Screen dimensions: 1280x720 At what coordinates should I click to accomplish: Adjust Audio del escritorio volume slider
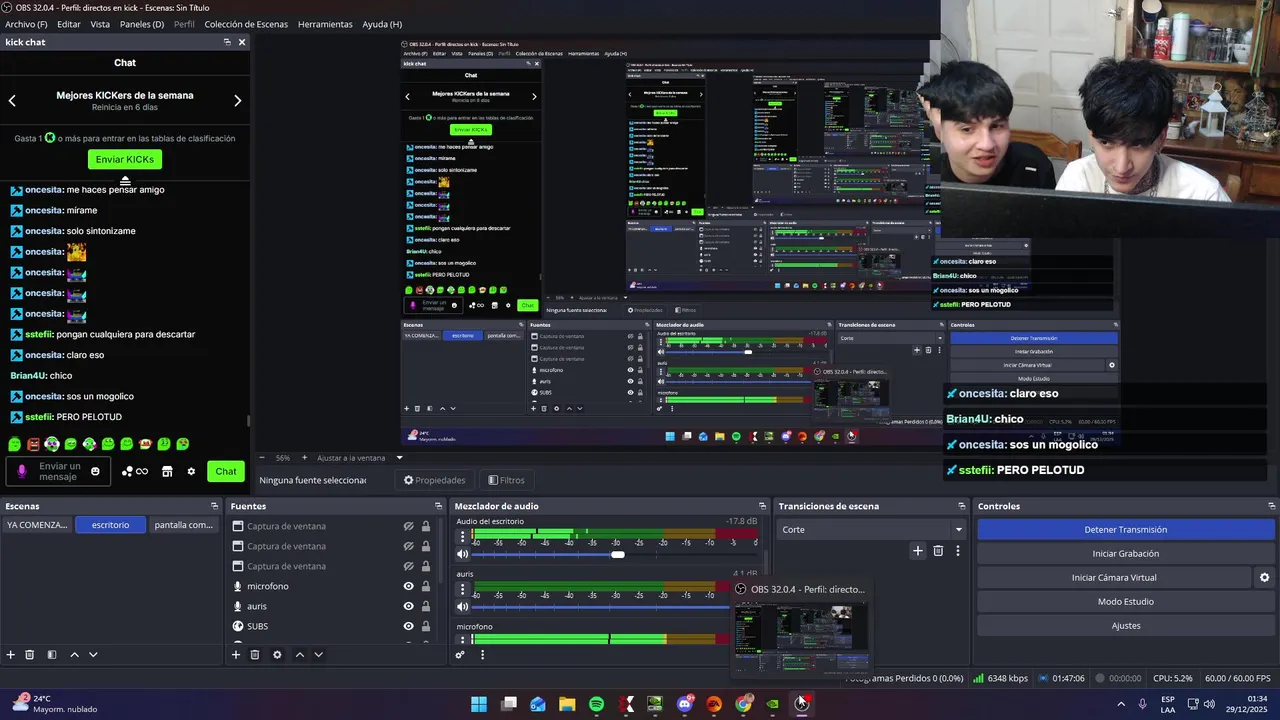click(617, 555)
